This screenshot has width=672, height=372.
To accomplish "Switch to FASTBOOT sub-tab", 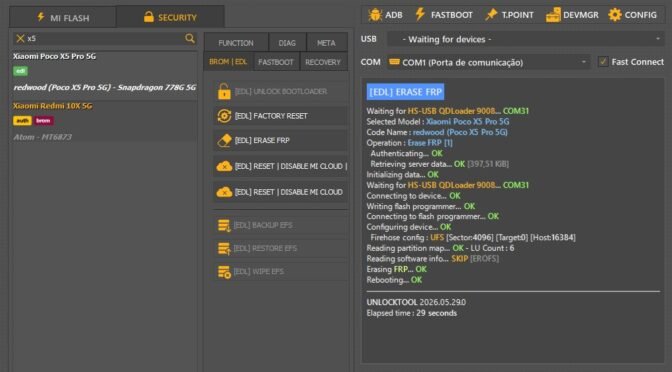I will point(276,62).
